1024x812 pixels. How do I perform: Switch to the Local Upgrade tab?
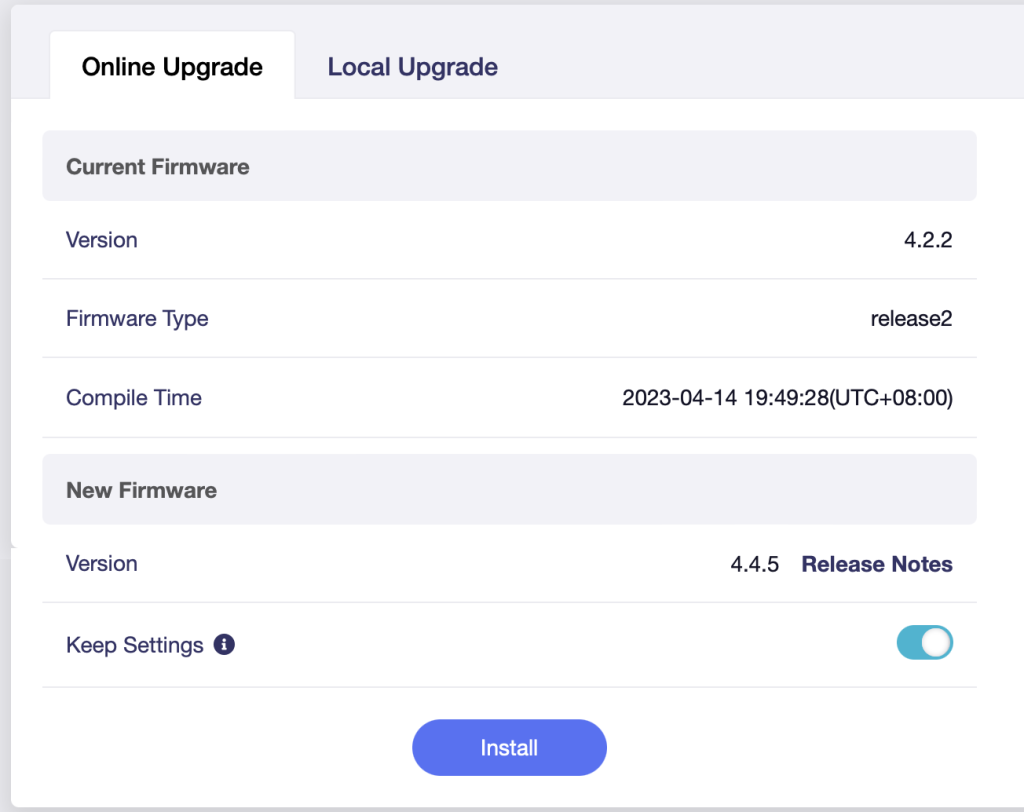point(412,67)
